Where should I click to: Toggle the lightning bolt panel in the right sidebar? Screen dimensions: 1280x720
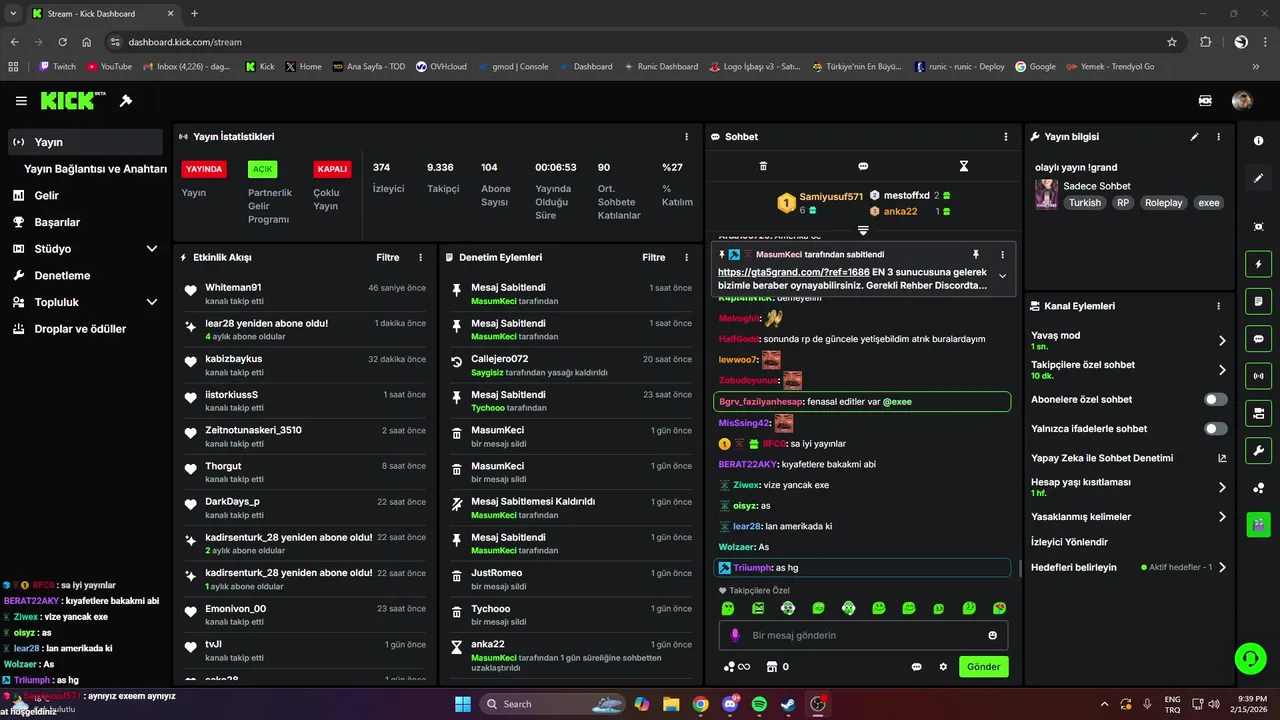[x=1258, y=264]
